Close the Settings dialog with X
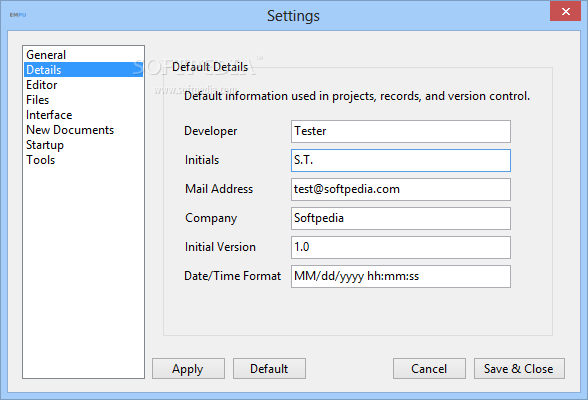The height and width of the screenshot is (400, 588). coord(566,11)
